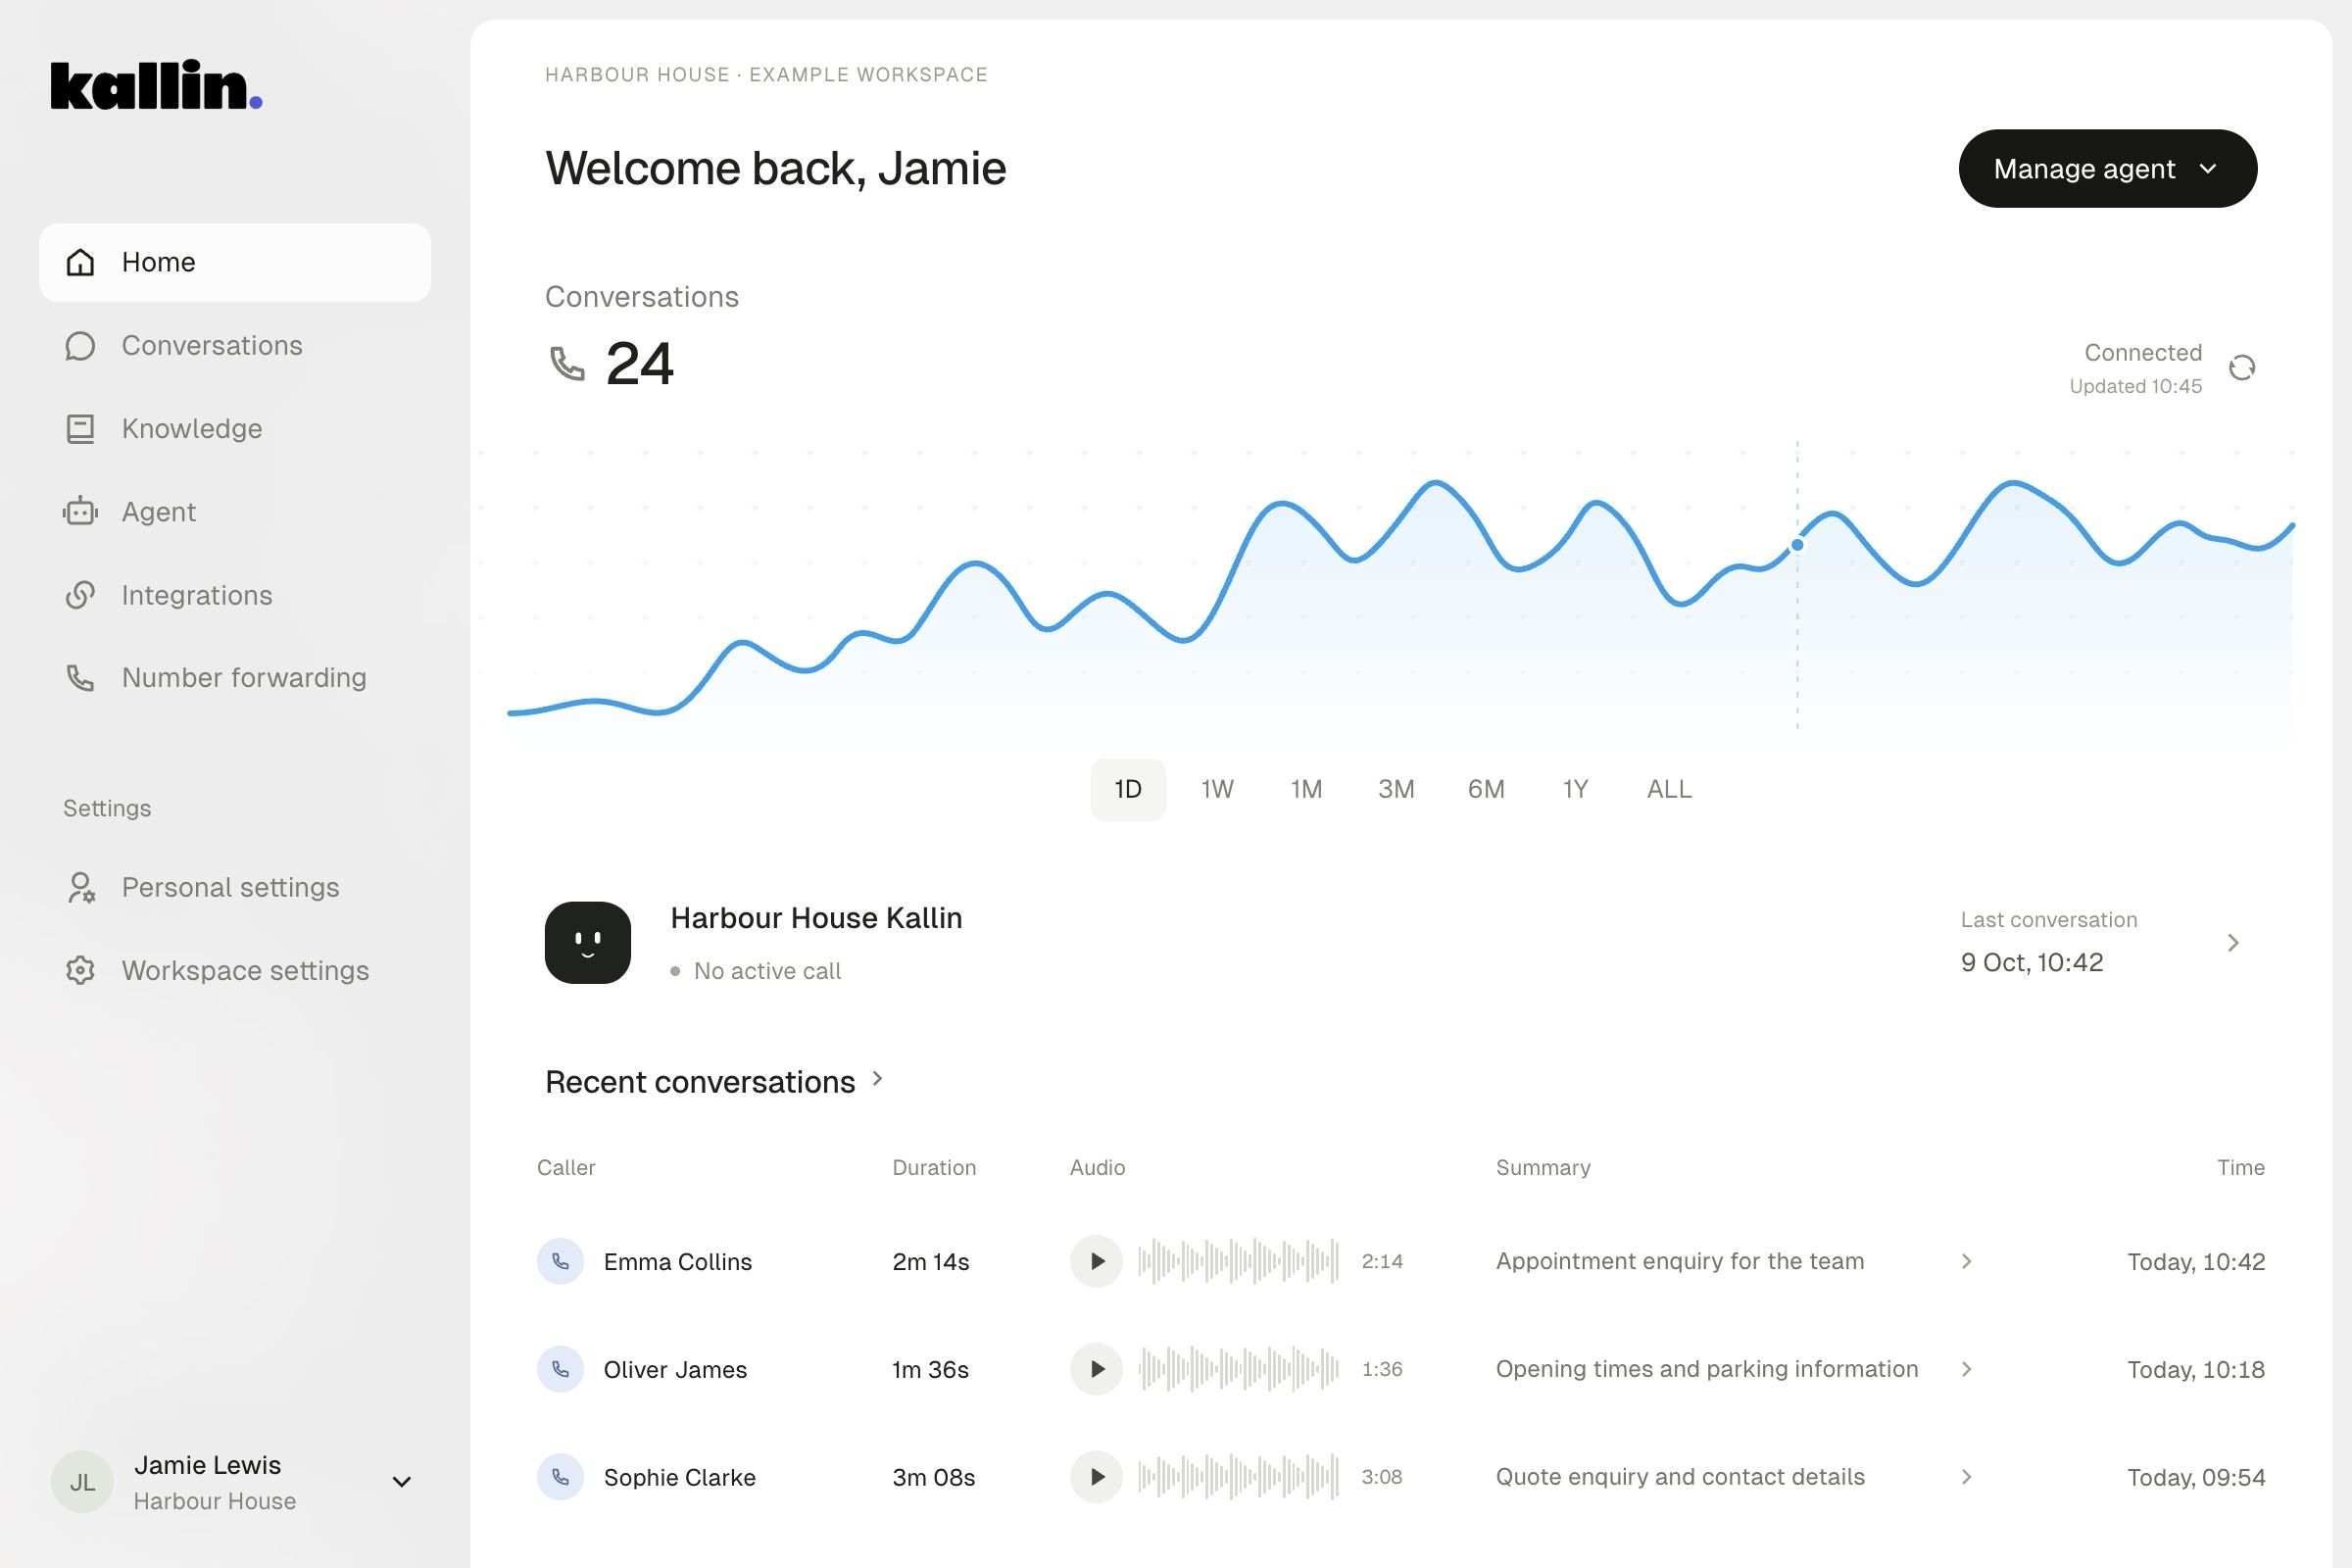Expand the Jamie Lewis account menu chevron
This screenshot has height=1568, width=2352.
click(402, 1482)
